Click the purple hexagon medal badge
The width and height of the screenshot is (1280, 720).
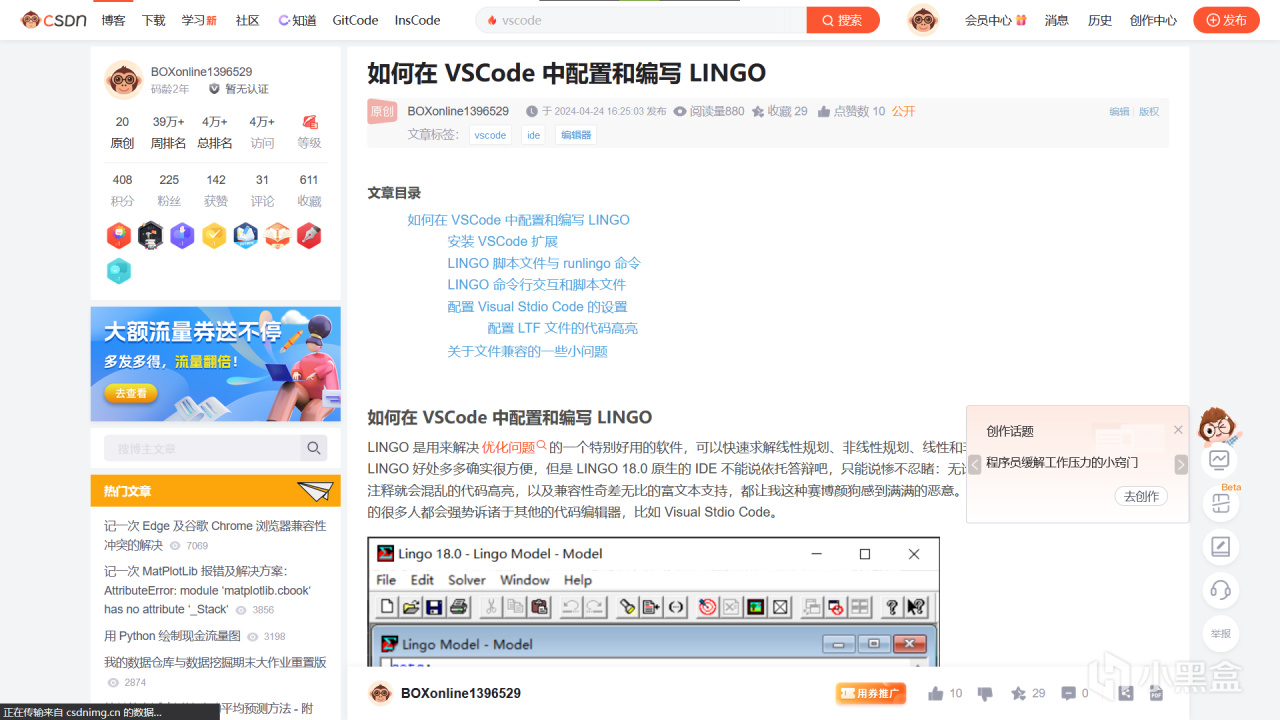(182, 236)
